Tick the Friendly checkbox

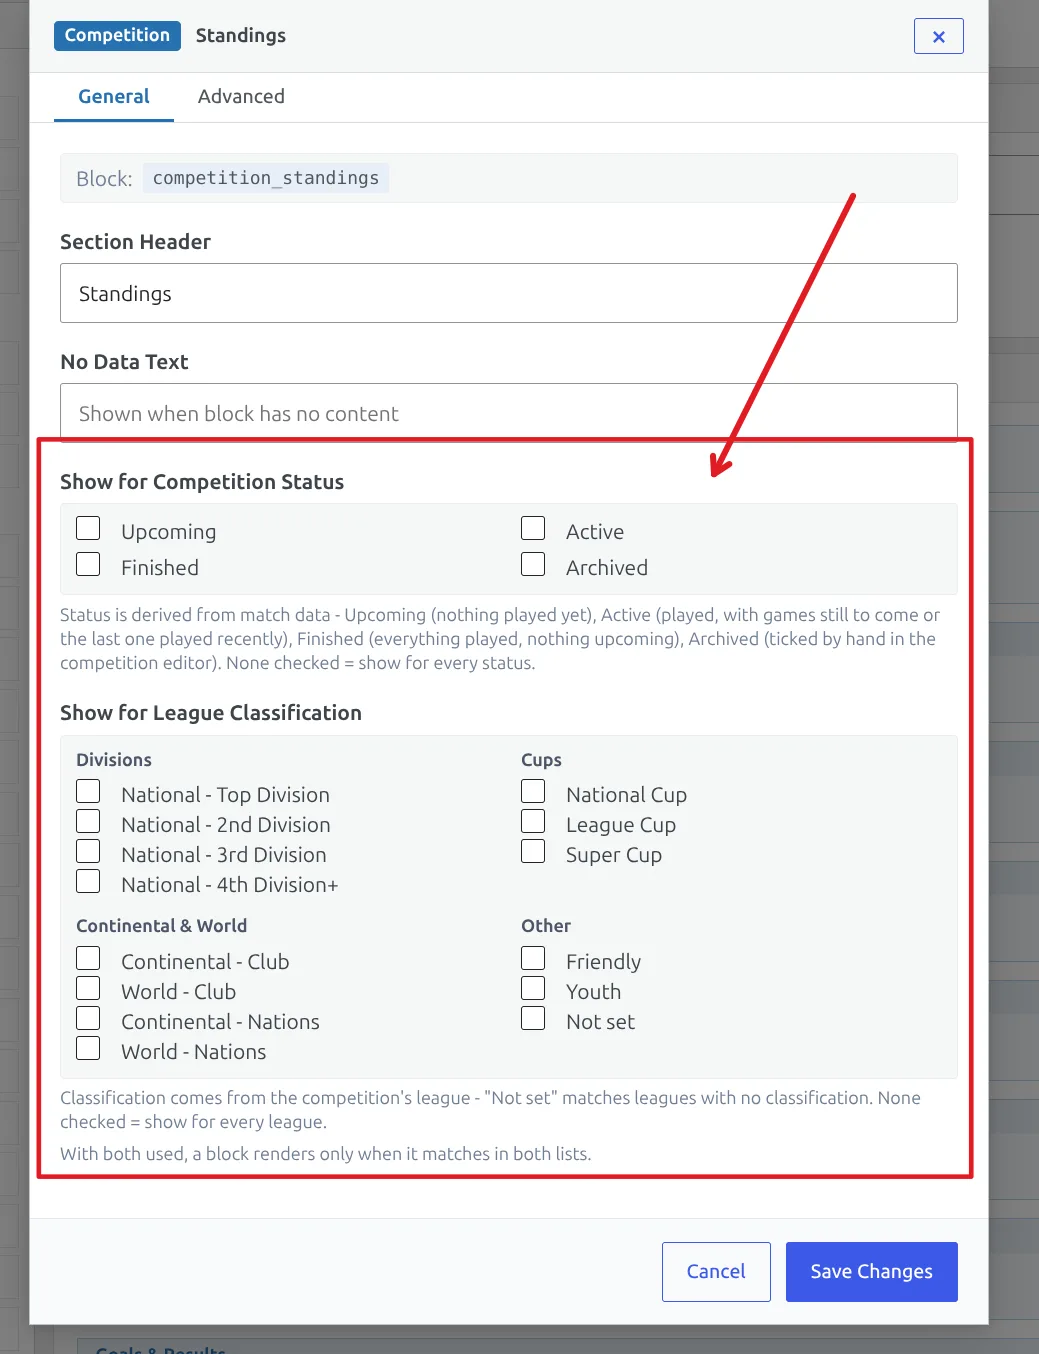[x=533, y=958]
